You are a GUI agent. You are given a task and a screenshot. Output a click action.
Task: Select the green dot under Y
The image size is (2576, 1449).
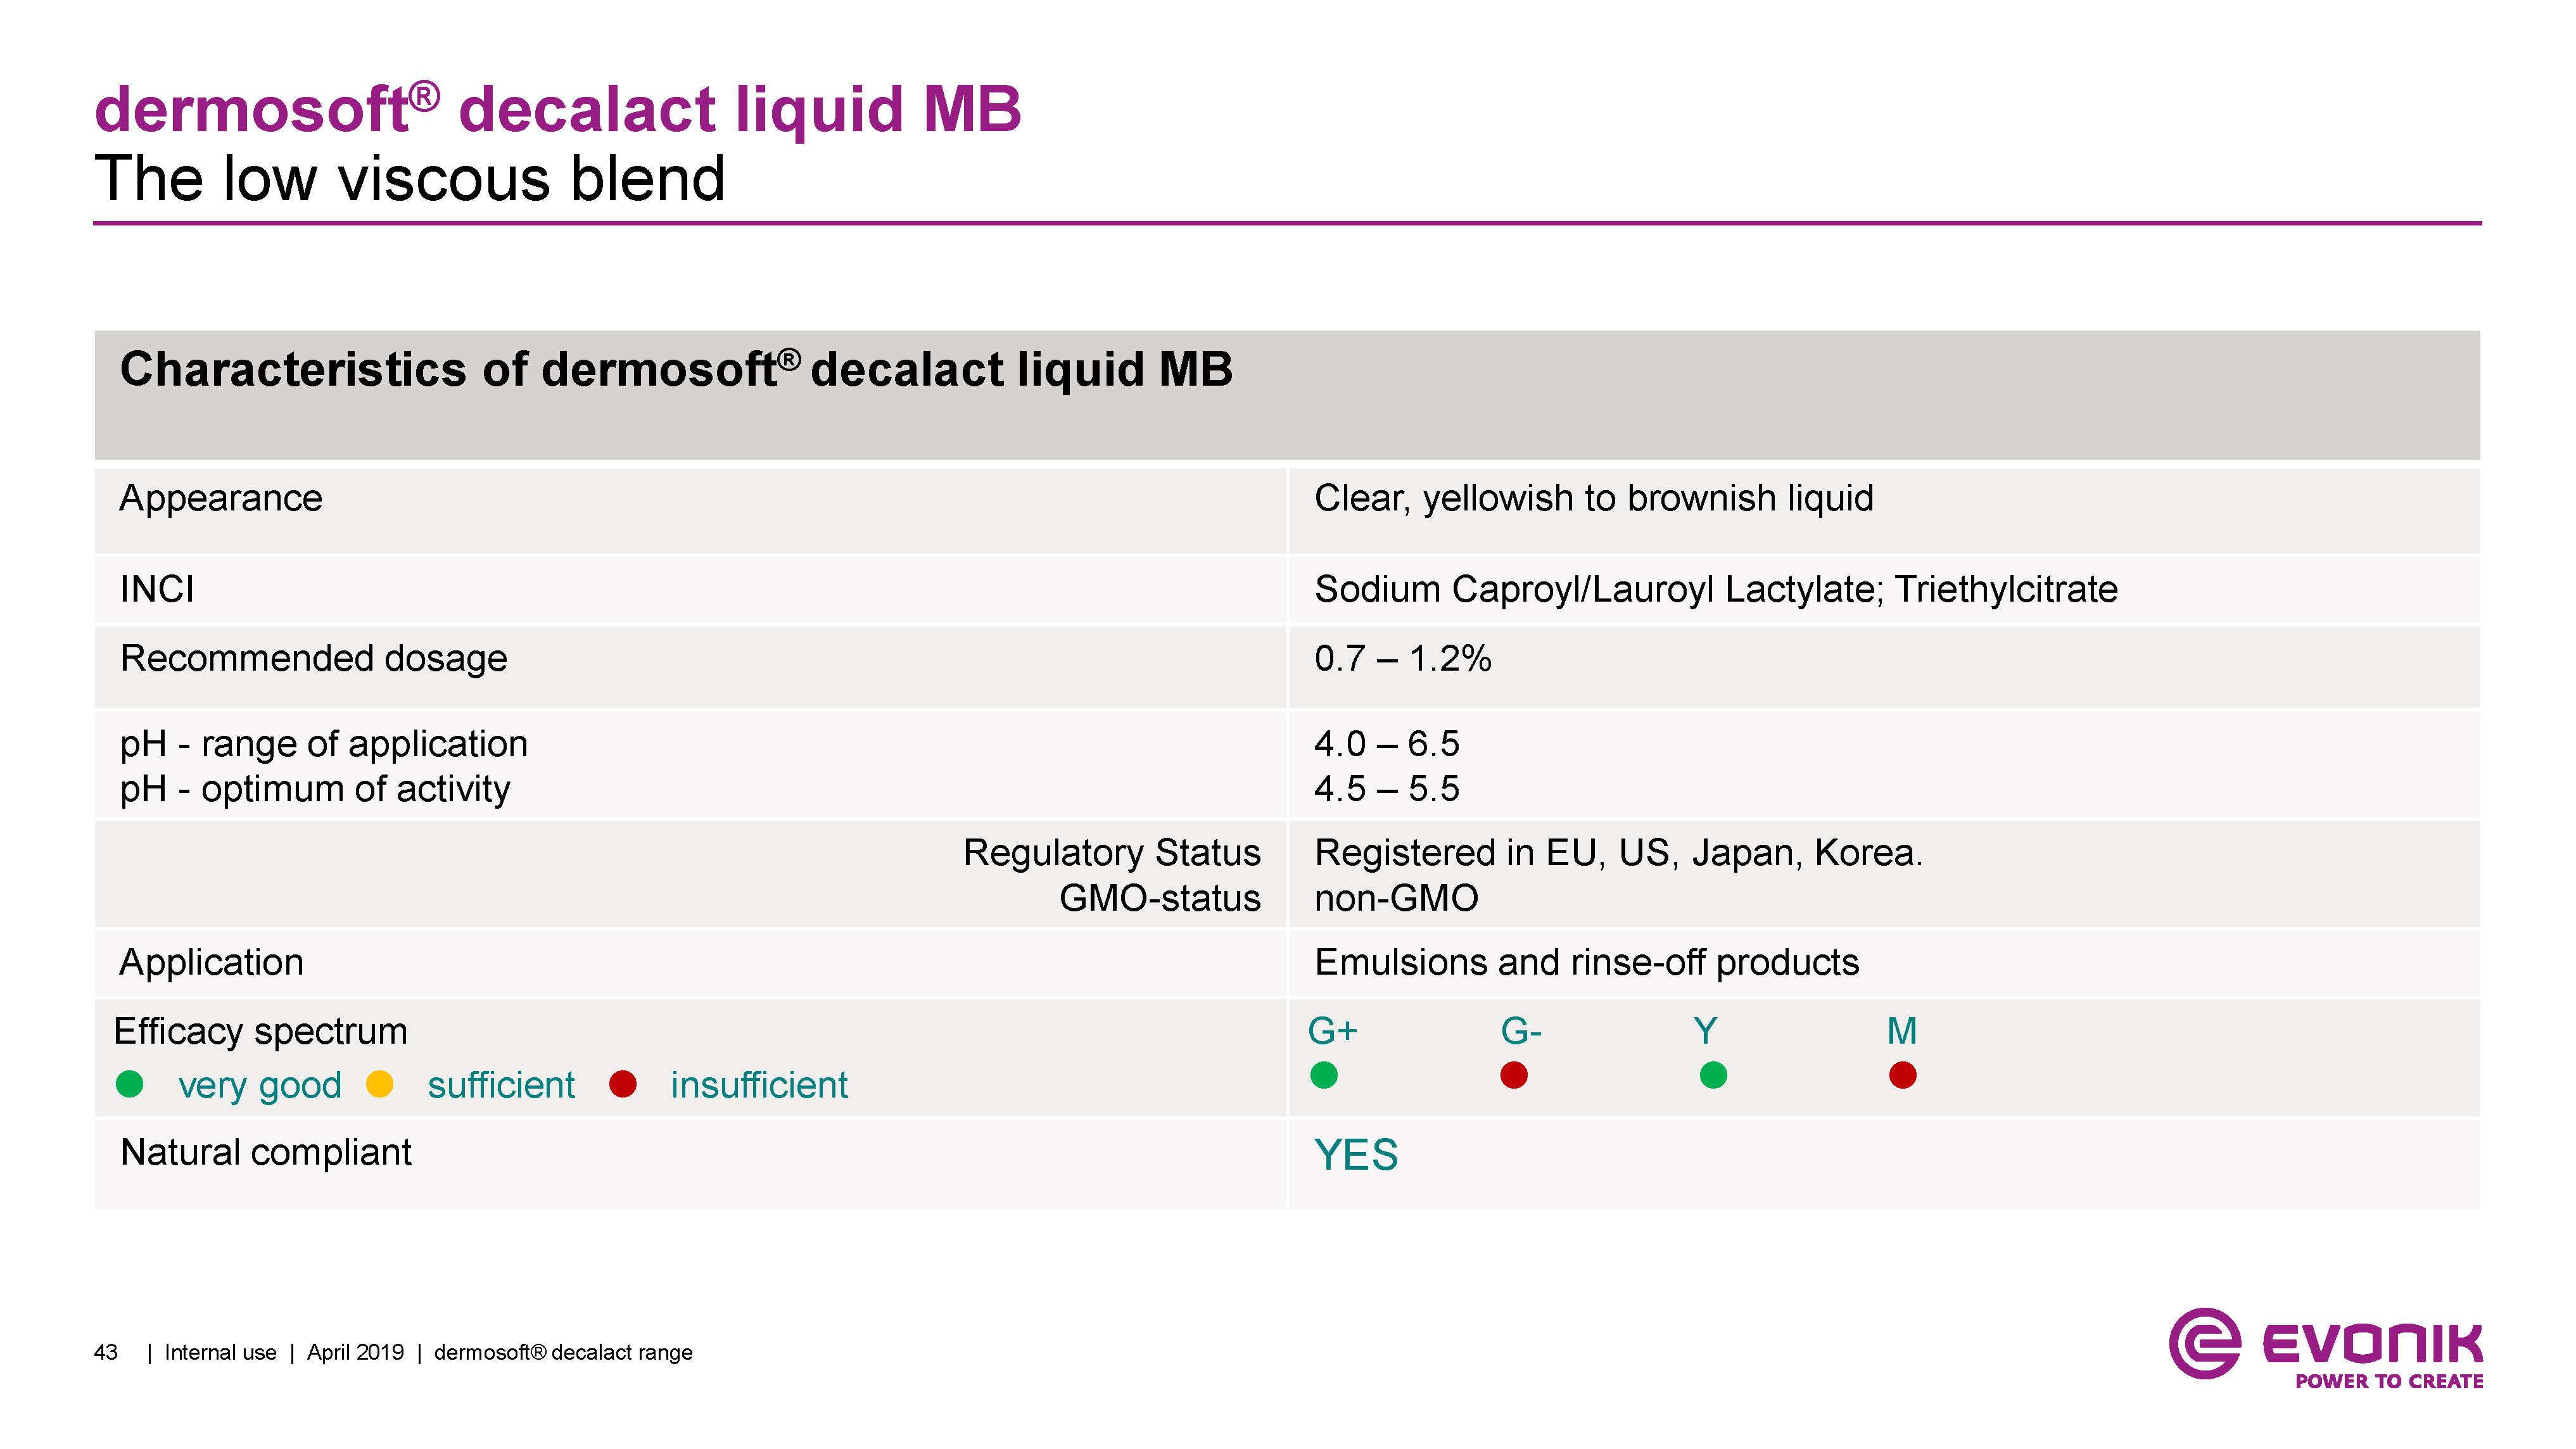click(x=1713, y=1075)
